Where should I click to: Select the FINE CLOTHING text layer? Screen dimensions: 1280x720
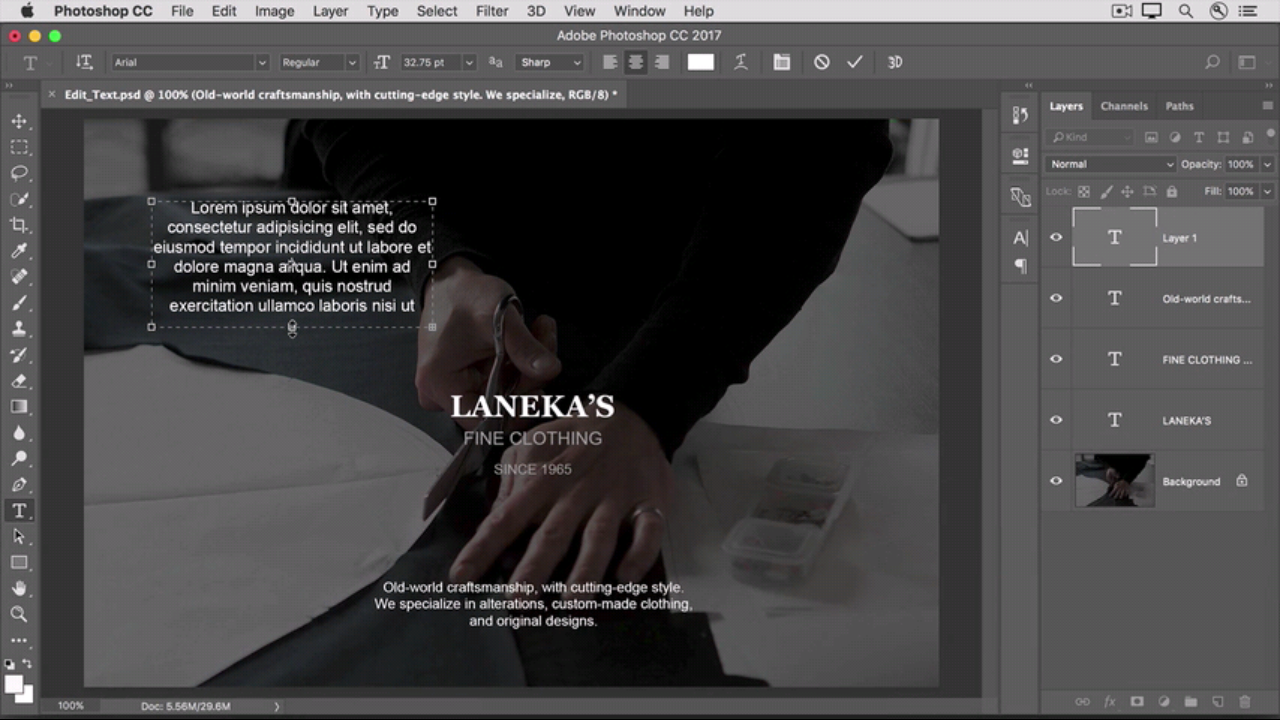point(1206,360)
